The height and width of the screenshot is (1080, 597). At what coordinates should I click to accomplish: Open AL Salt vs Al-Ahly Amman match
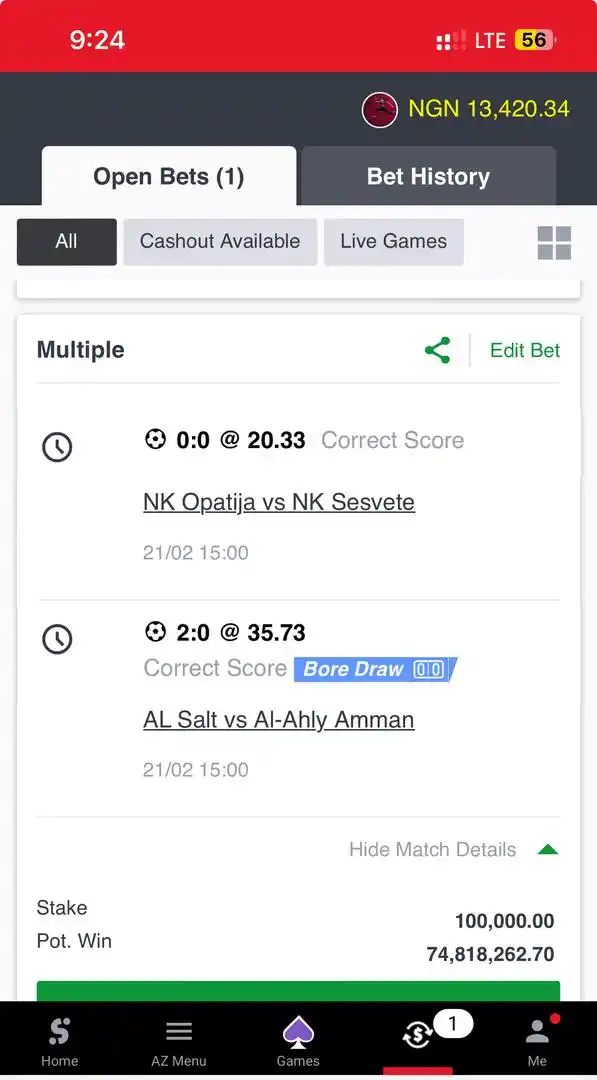[279, 720]
